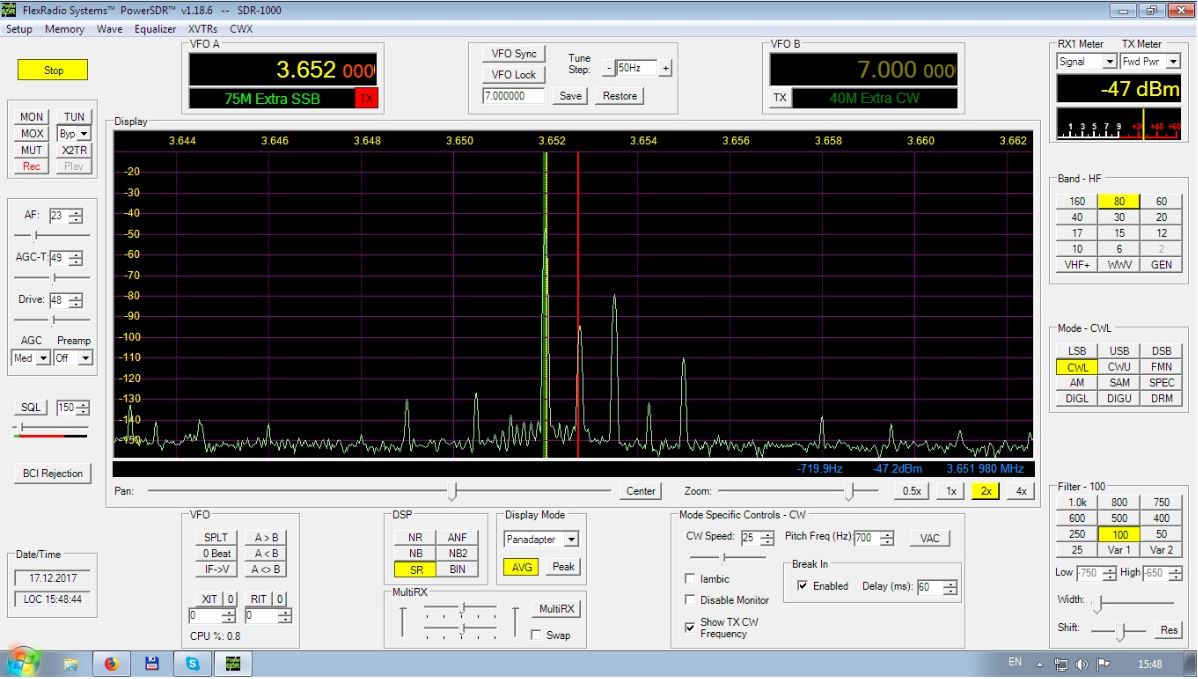Viewport: 1198px width, 679px height.
Task: Click the BCI Rejection button
Action: pyautogui.click(x=53, y=474)
